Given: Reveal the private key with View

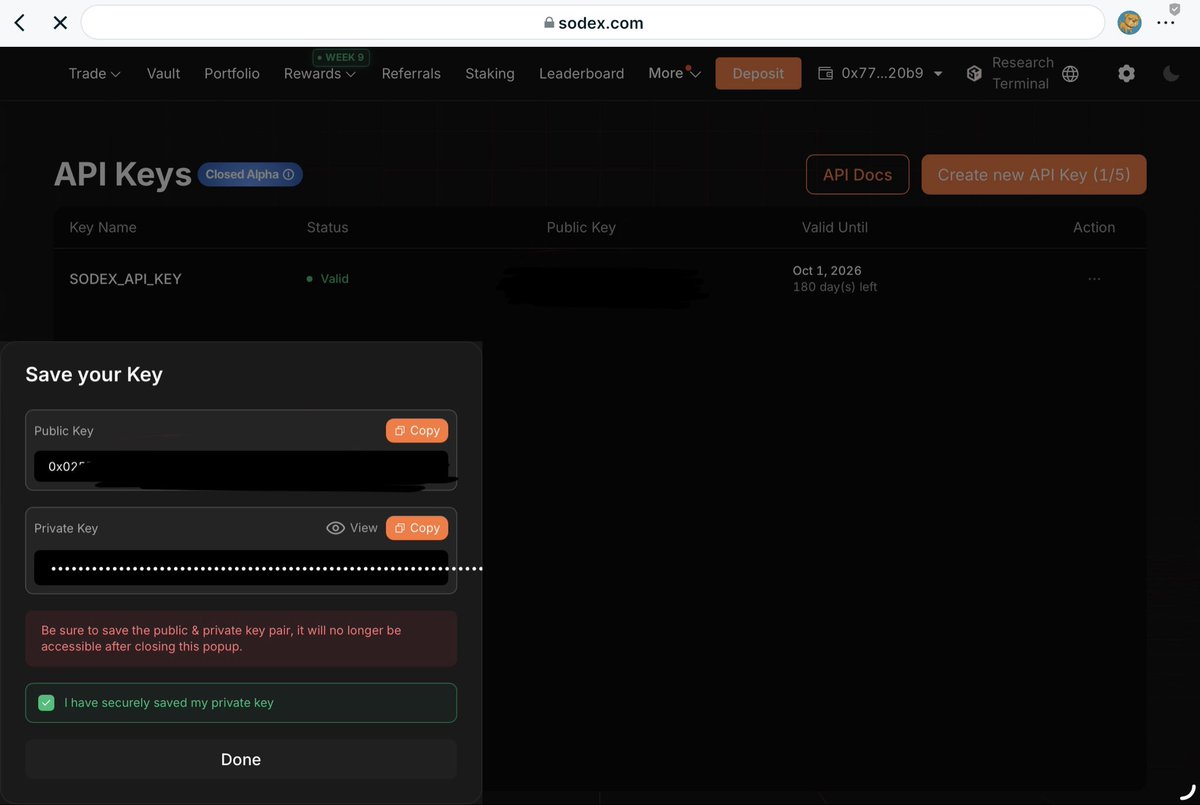Looking at the screenshot, I should coord(352,528).
